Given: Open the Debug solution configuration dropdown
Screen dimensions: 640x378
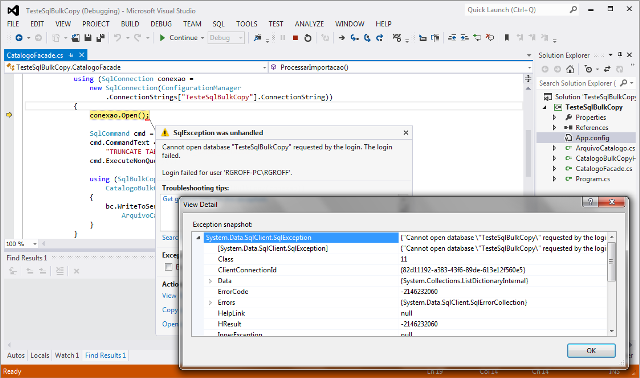Looking at the screenshot, I should coord(240,38).
